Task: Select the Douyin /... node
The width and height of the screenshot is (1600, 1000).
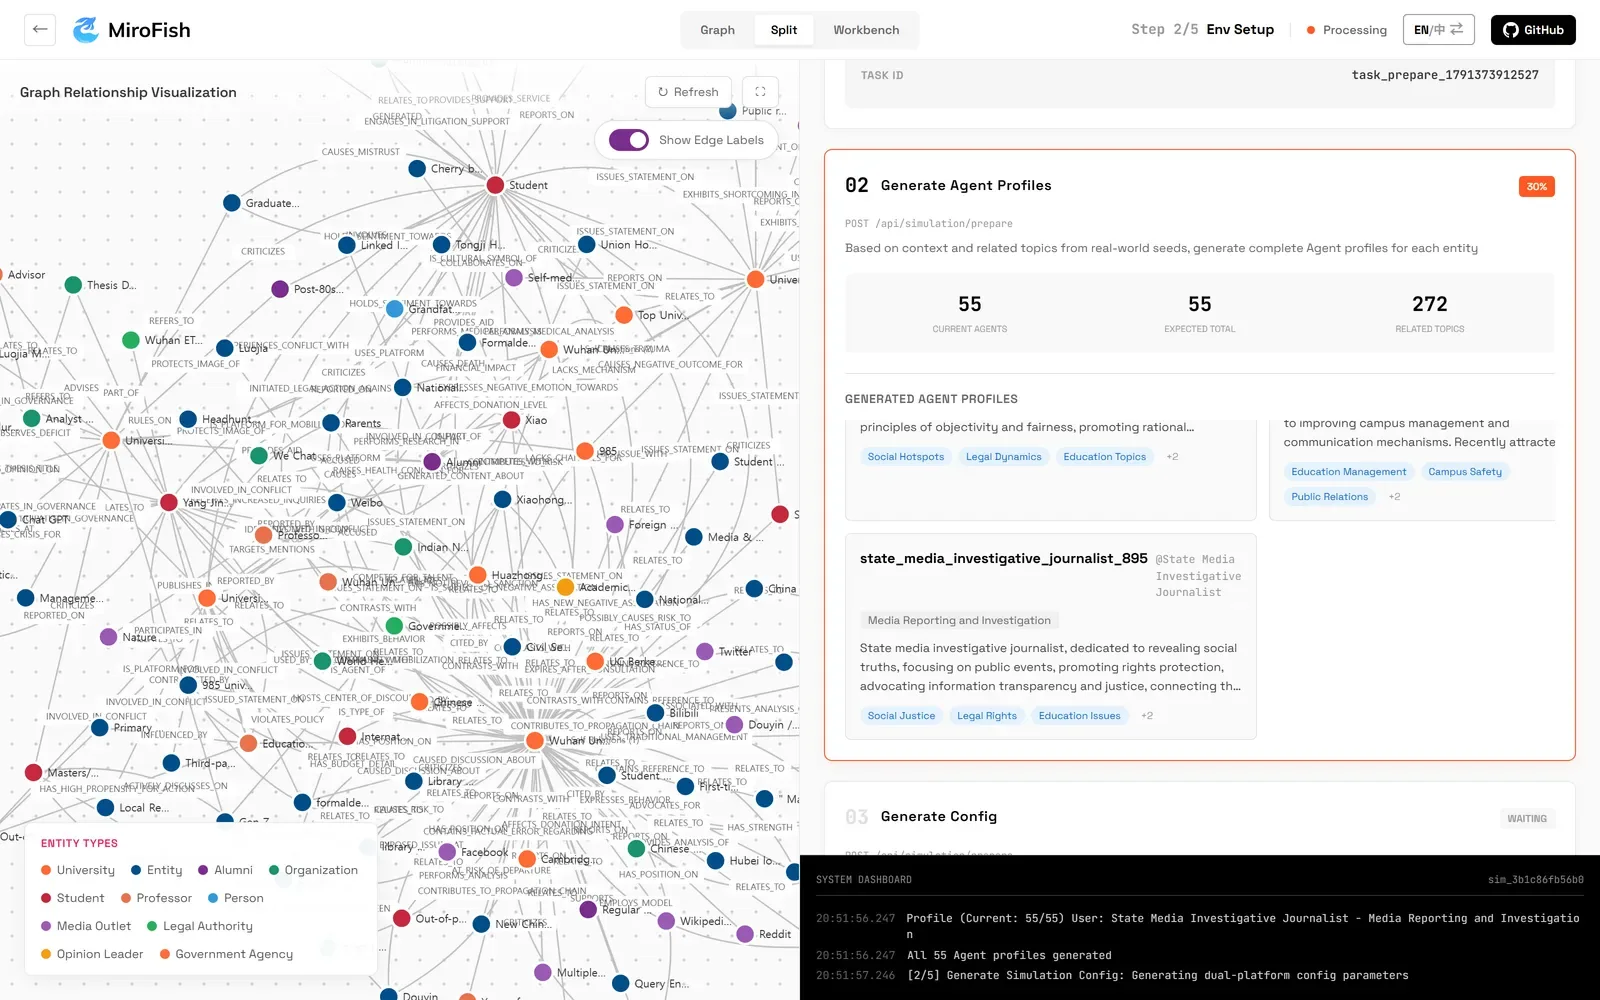Action: [734, 725]
